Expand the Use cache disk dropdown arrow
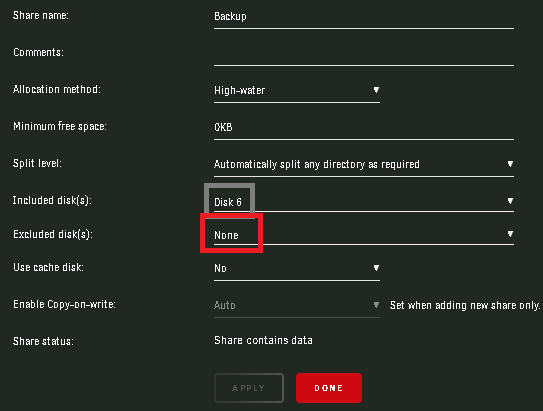The height and width of the screenshot is (411, 543). coord(376,268)
